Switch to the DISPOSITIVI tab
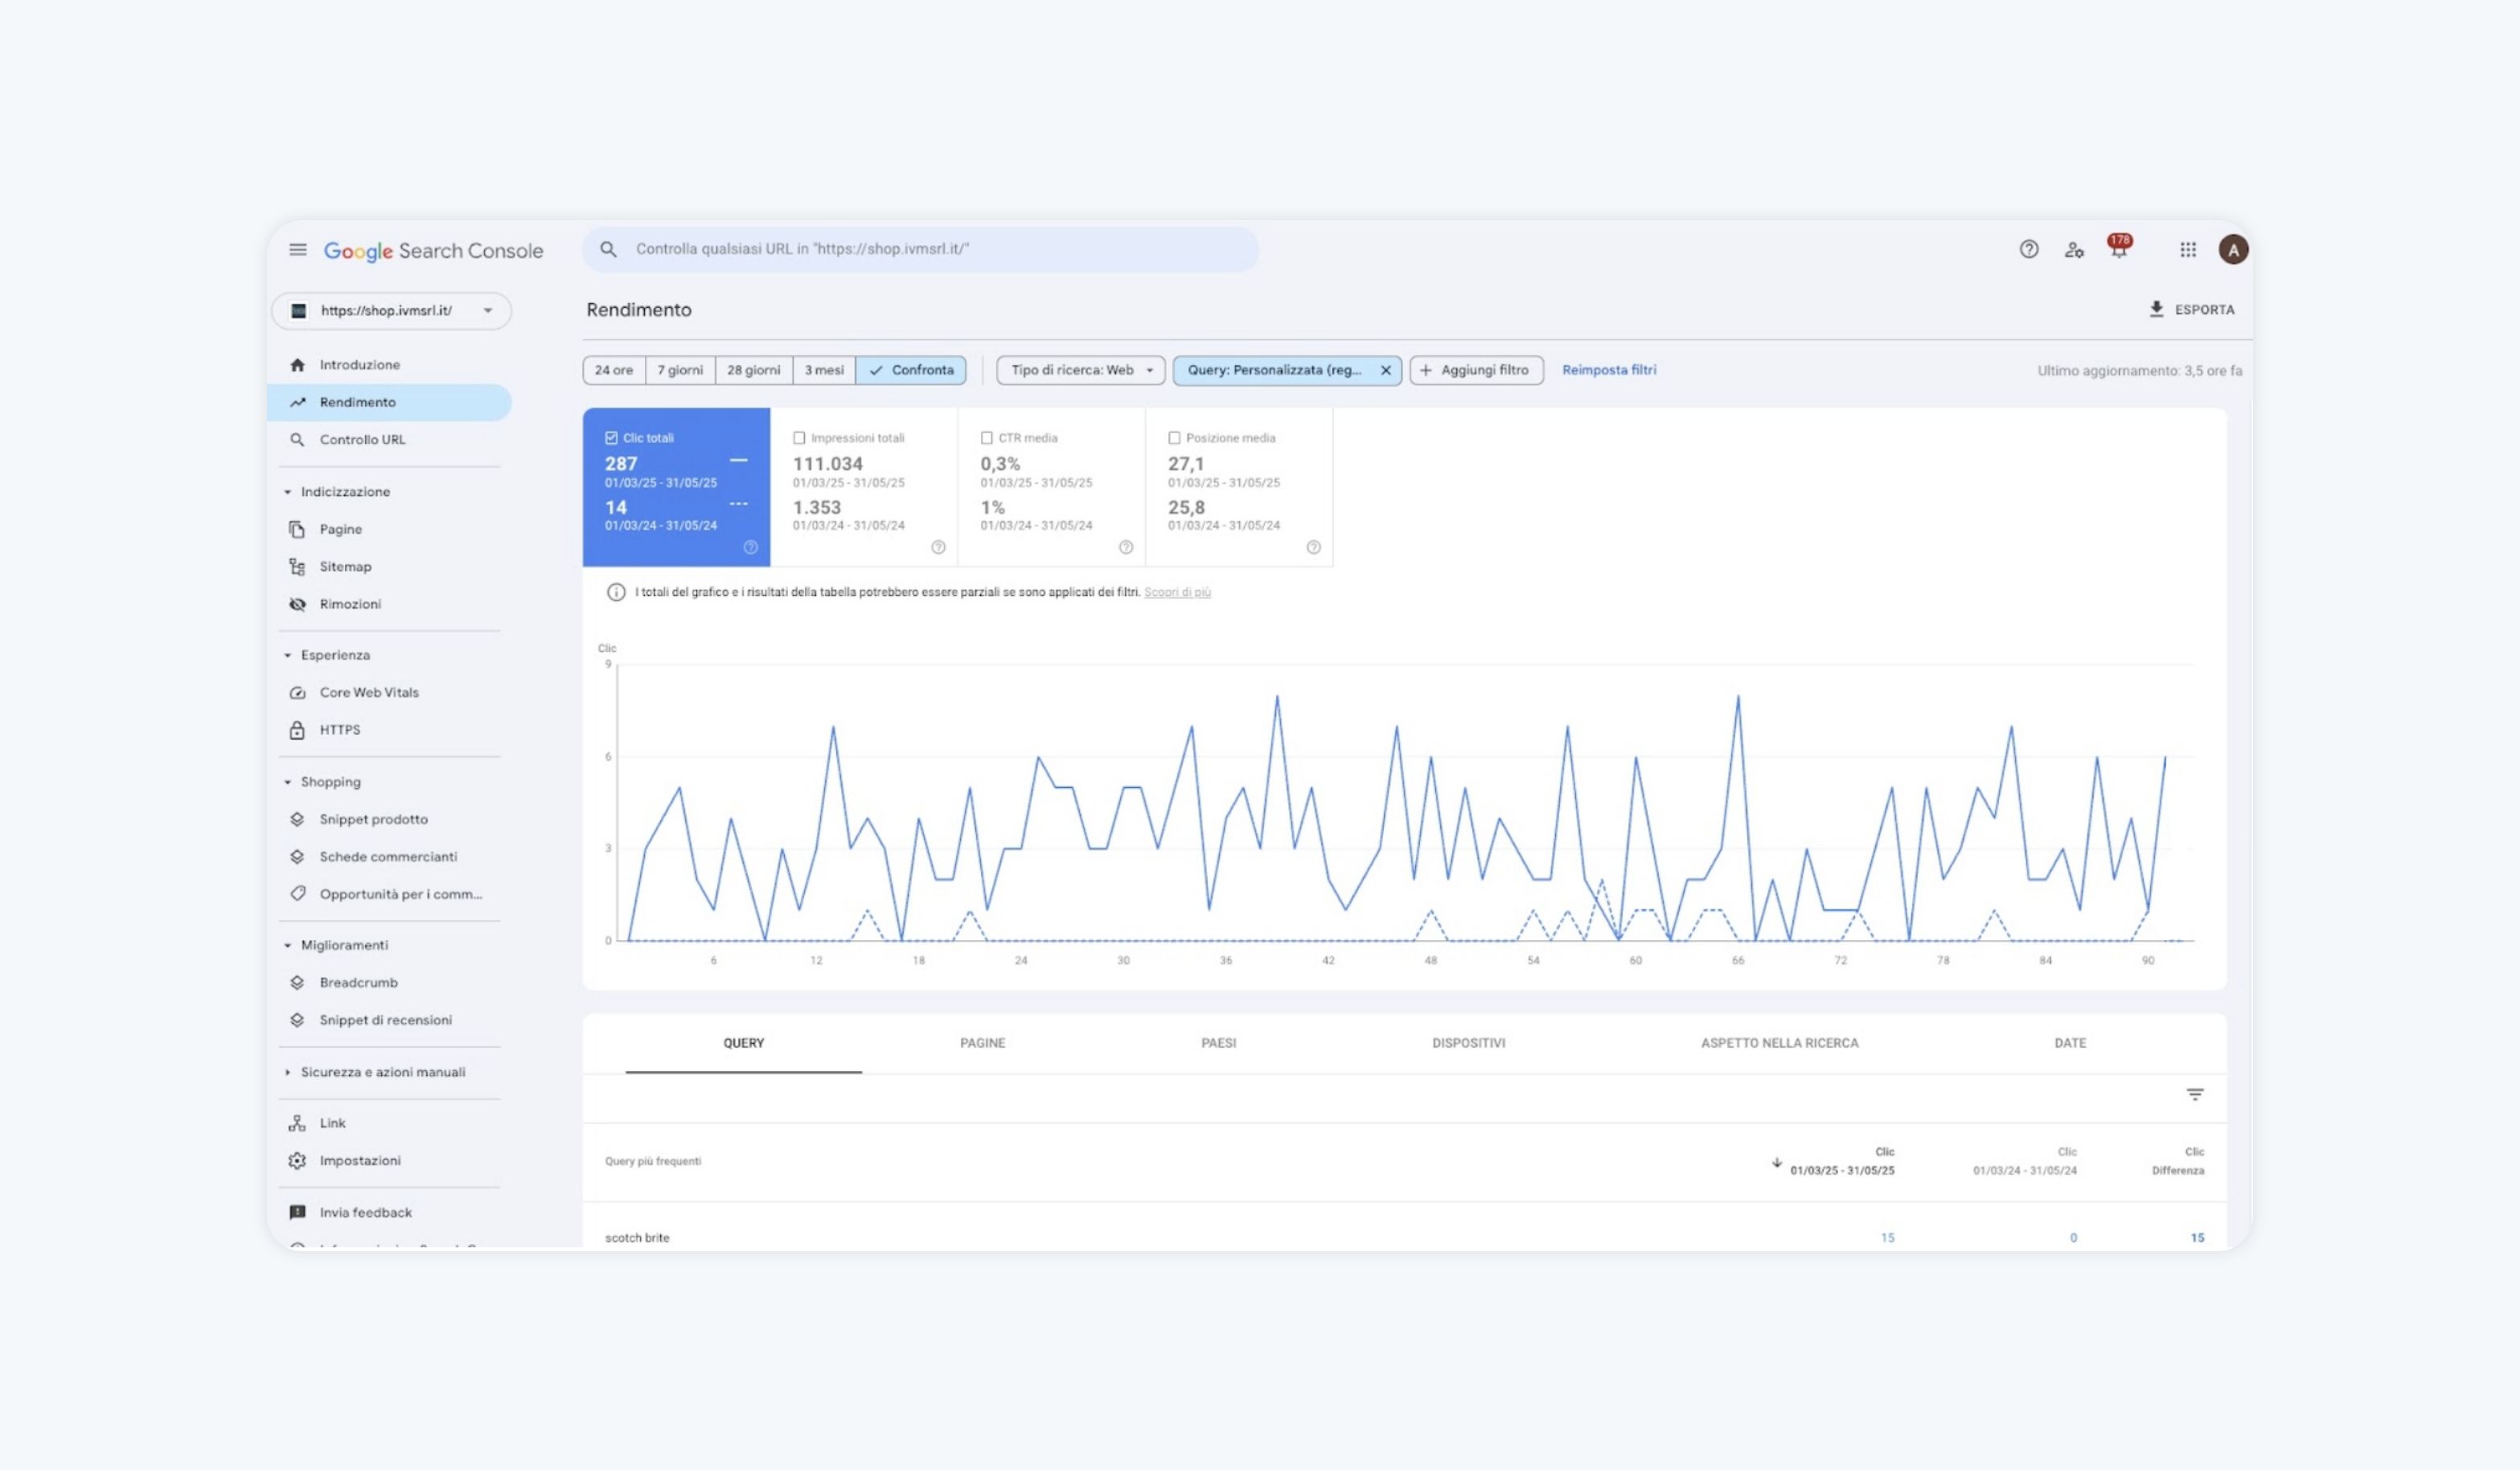 (1468, 1043)
